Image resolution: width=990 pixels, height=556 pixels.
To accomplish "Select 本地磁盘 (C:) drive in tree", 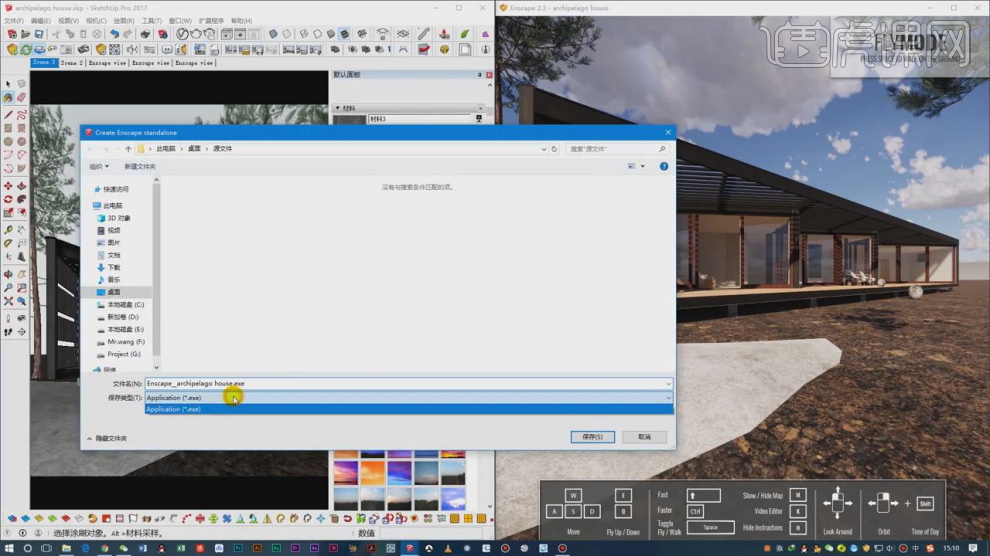I will coord(125,305).
